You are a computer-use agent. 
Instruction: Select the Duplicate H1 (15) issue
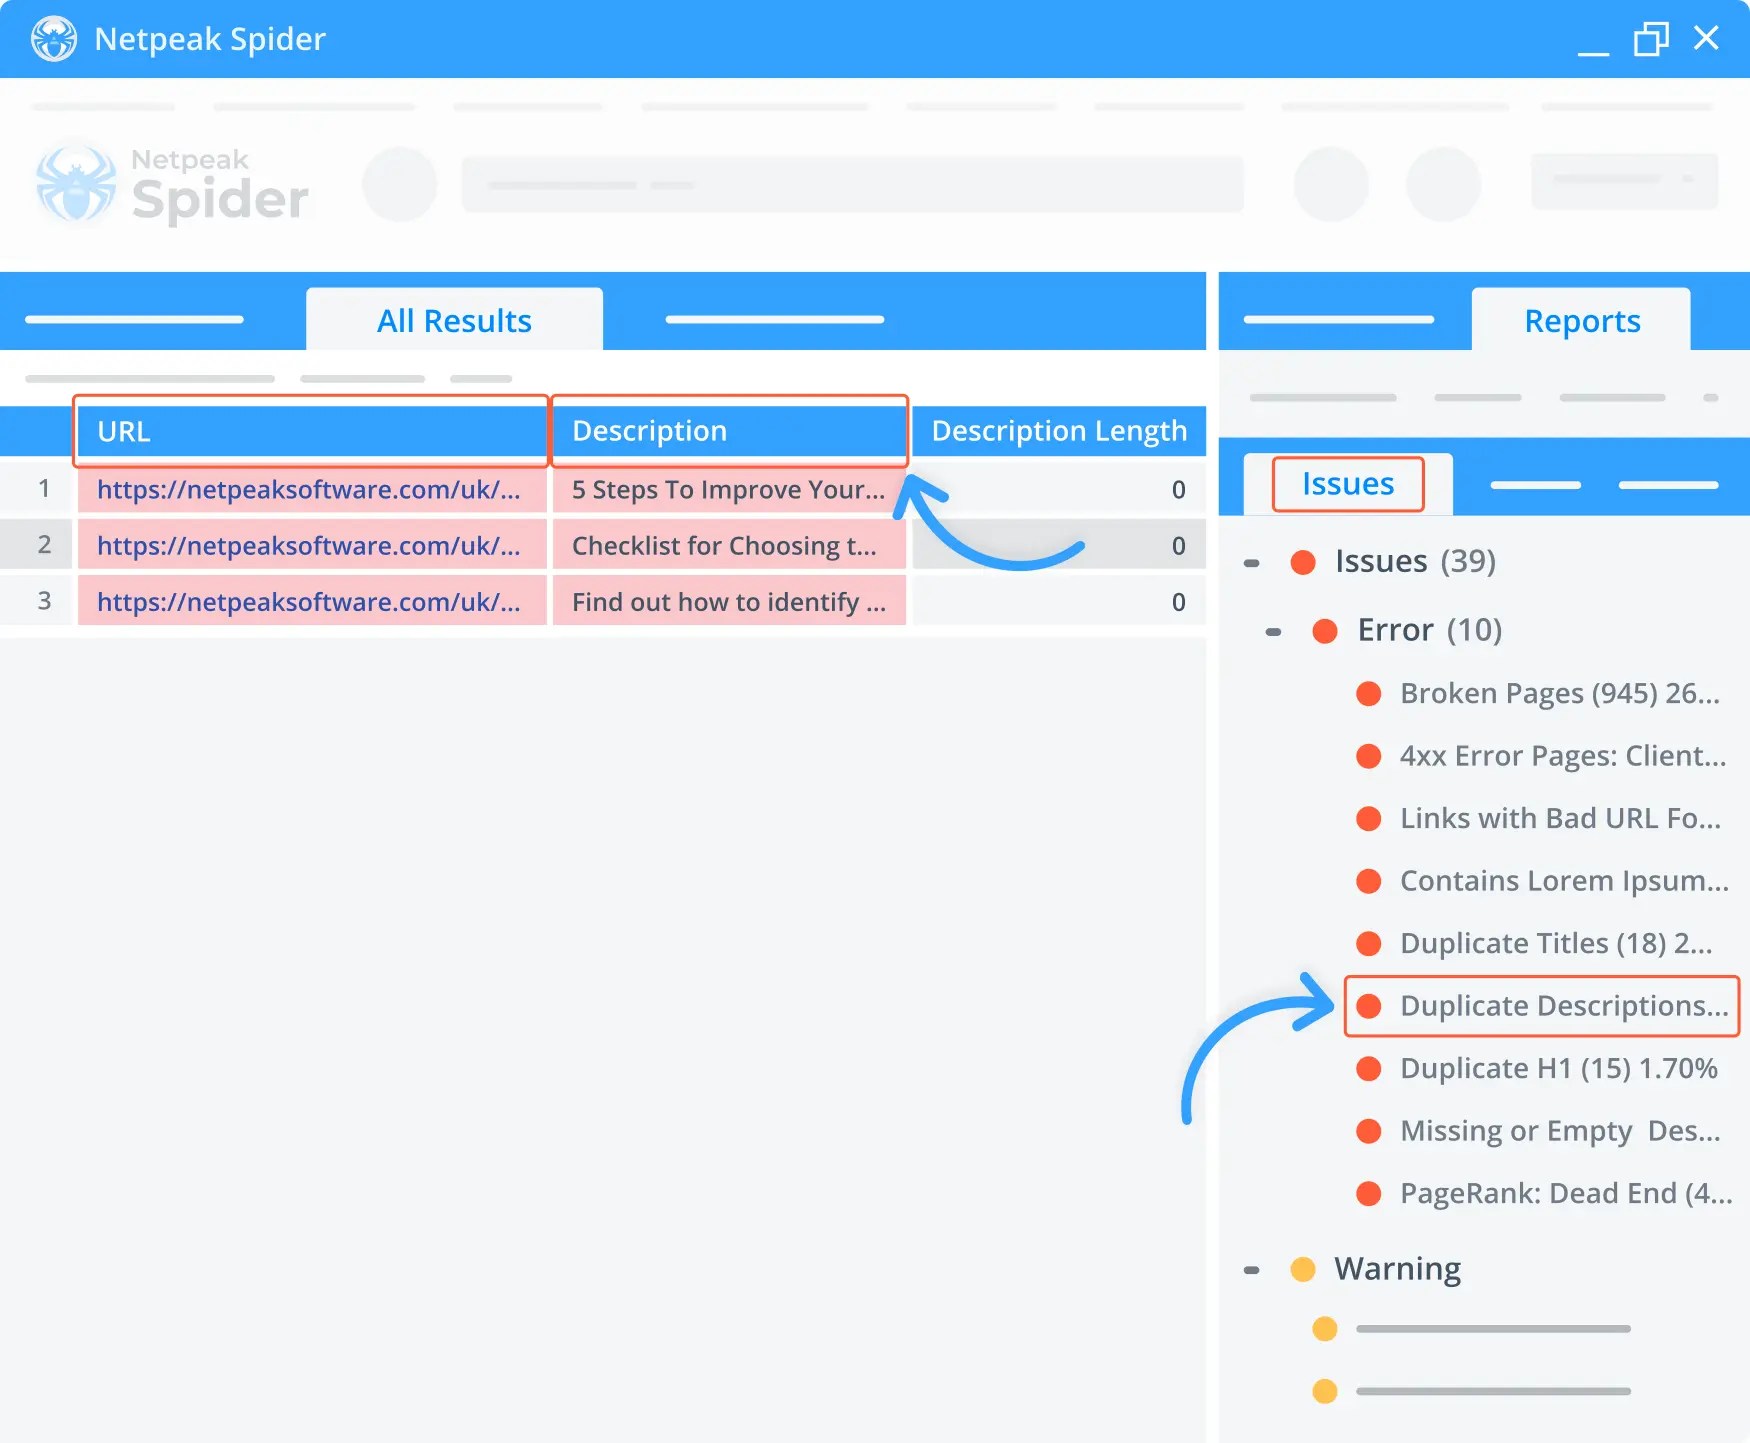[1558, 1068]
